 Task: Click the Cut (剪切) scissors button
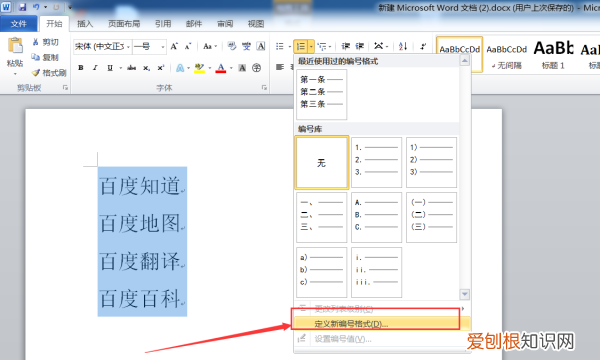click(x=46, y=42)
